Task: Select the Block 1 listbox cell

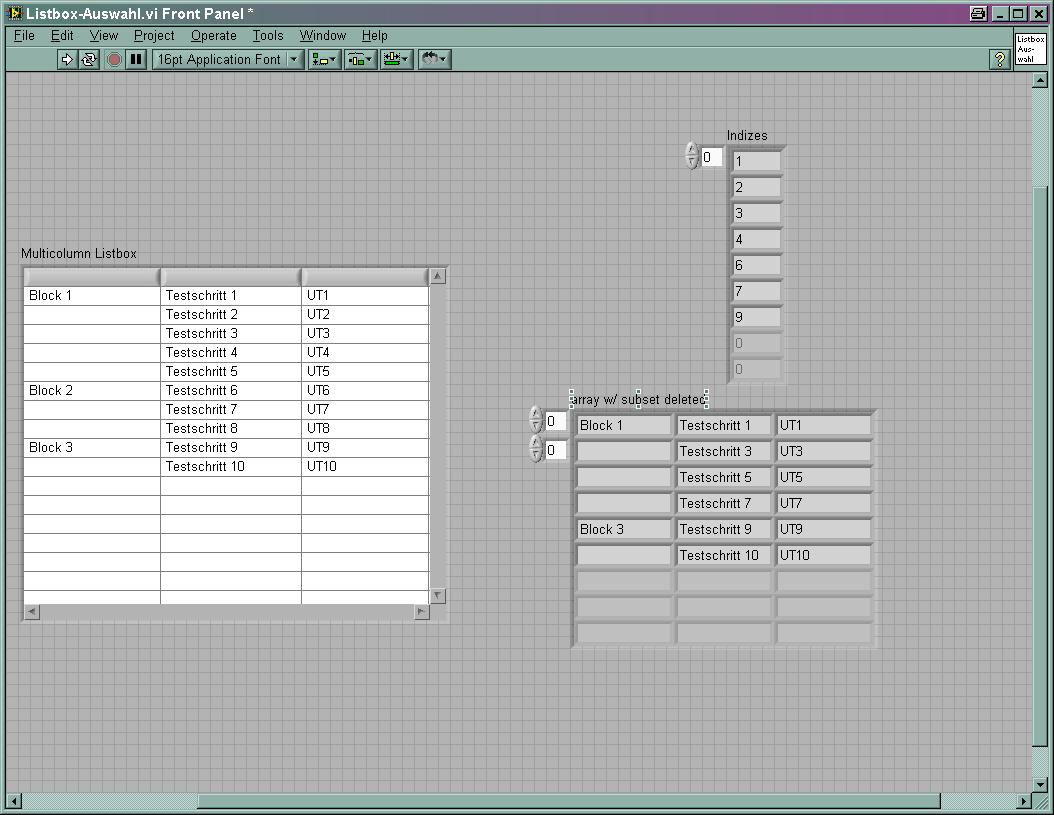Action: (x=92, y=295)
